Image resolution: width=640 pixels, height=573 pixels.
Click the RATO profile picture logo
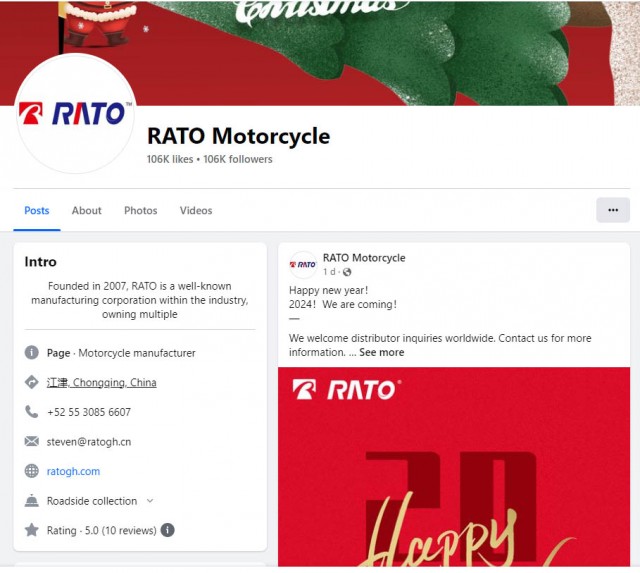(76, 113)
